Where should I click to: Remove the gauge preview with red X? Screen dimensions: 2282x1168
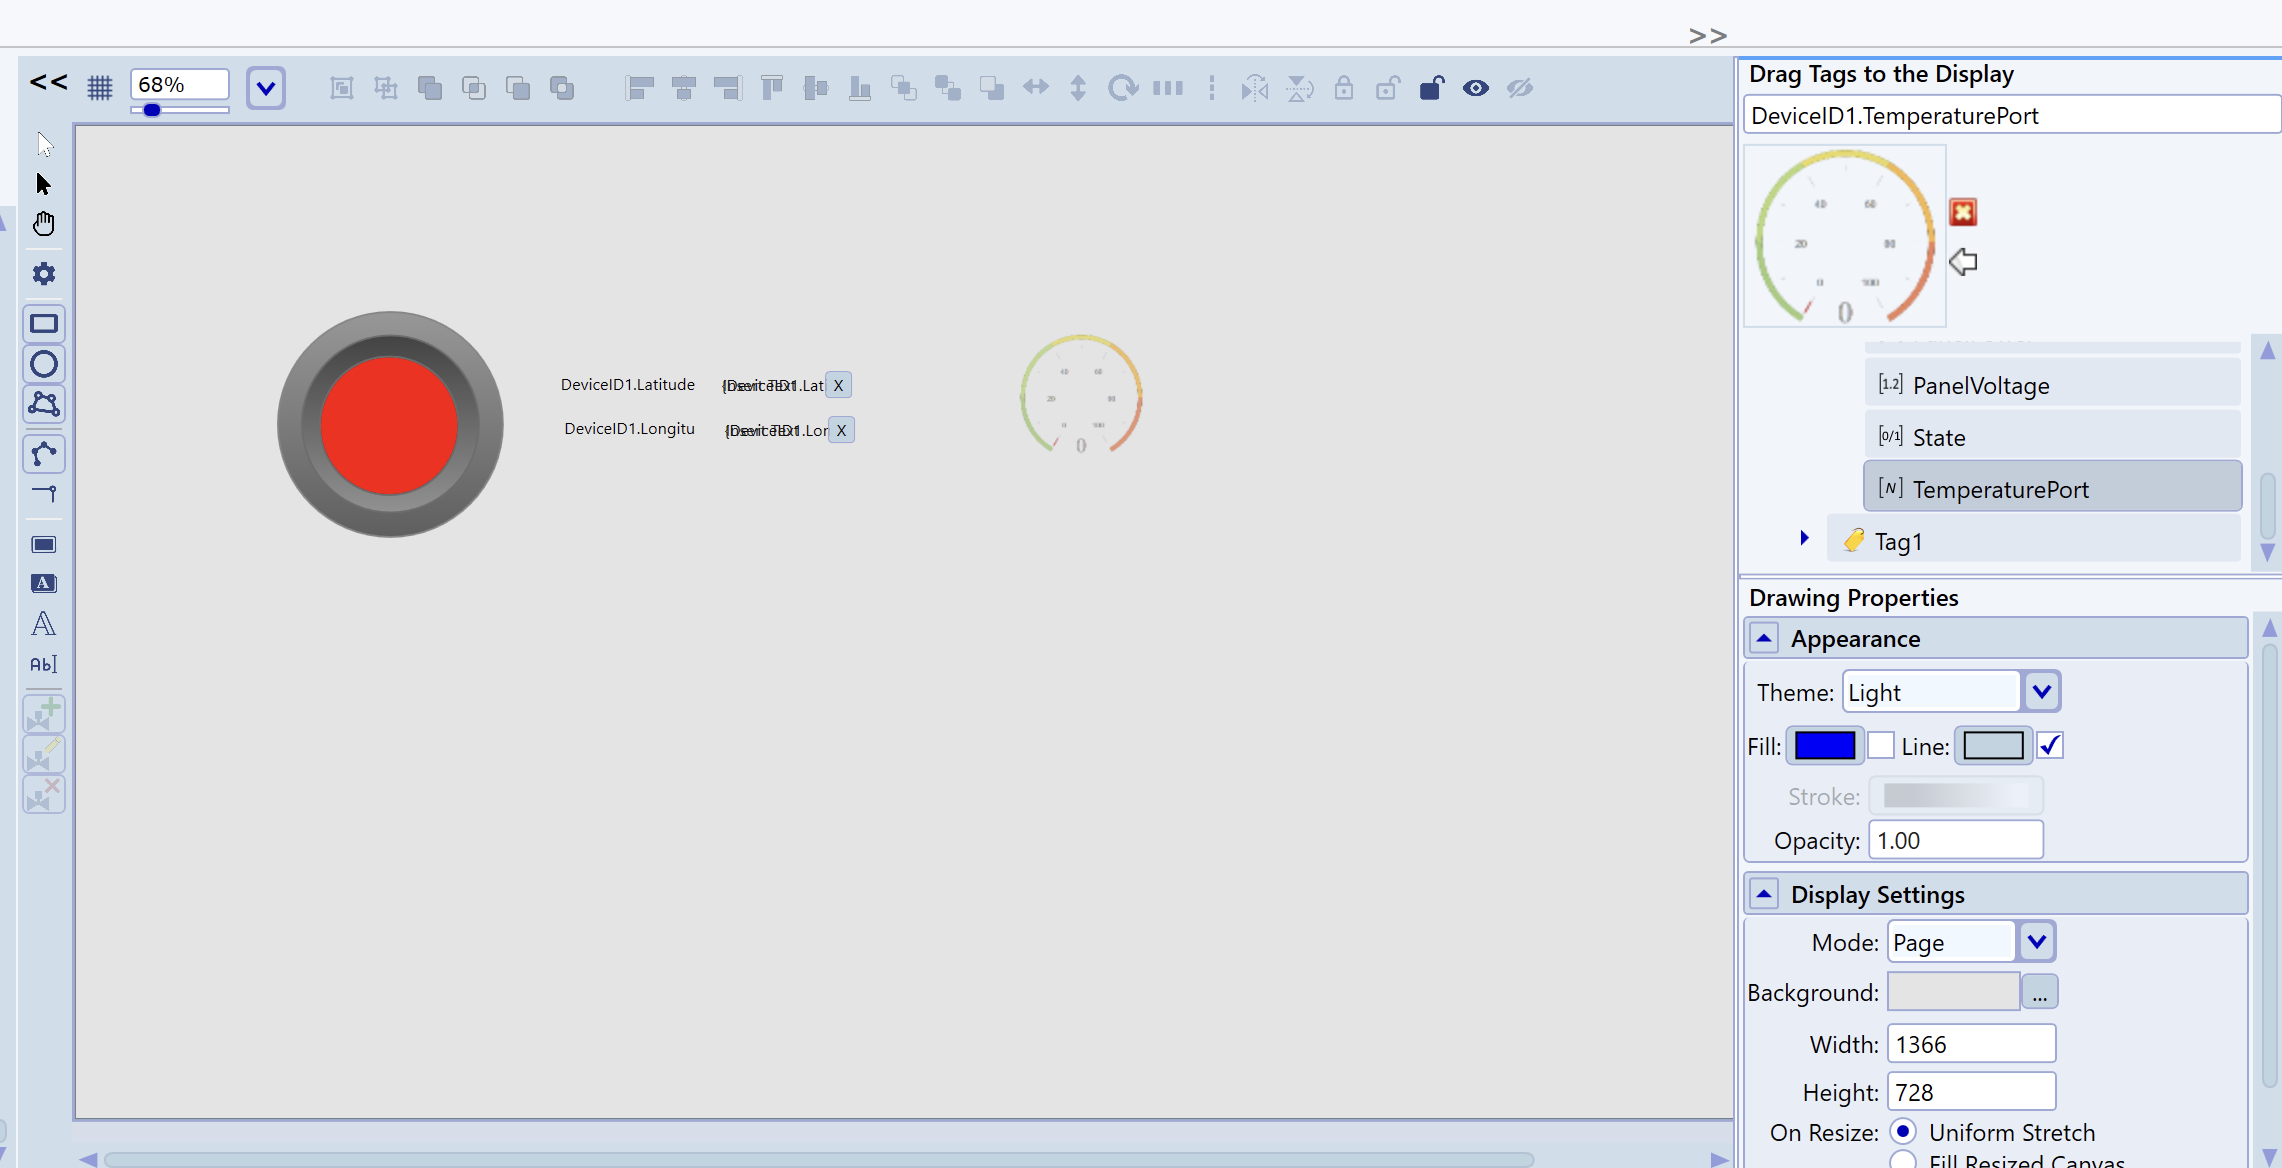coord(1963,212)
